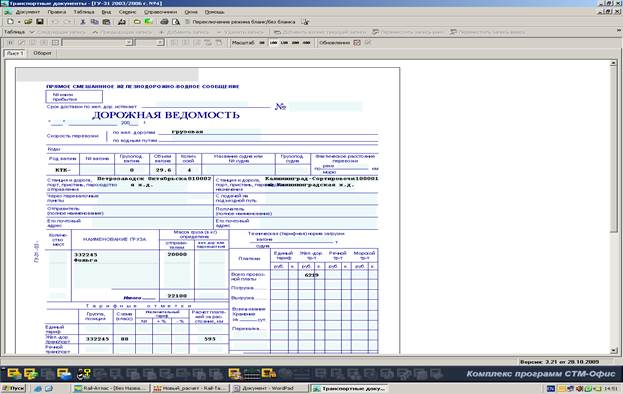The image size is (623, 394).
Task: Click vertical scrollbar up arrow
Action: [x=613, y=63]
